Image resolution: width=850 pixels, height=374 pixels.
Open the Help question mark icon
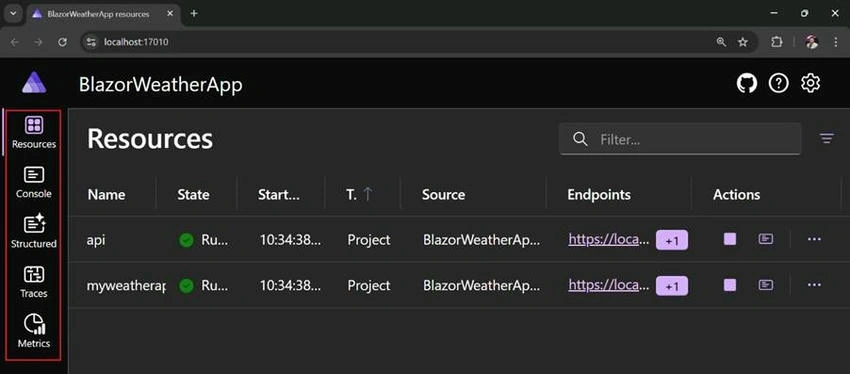pos(778,83)
